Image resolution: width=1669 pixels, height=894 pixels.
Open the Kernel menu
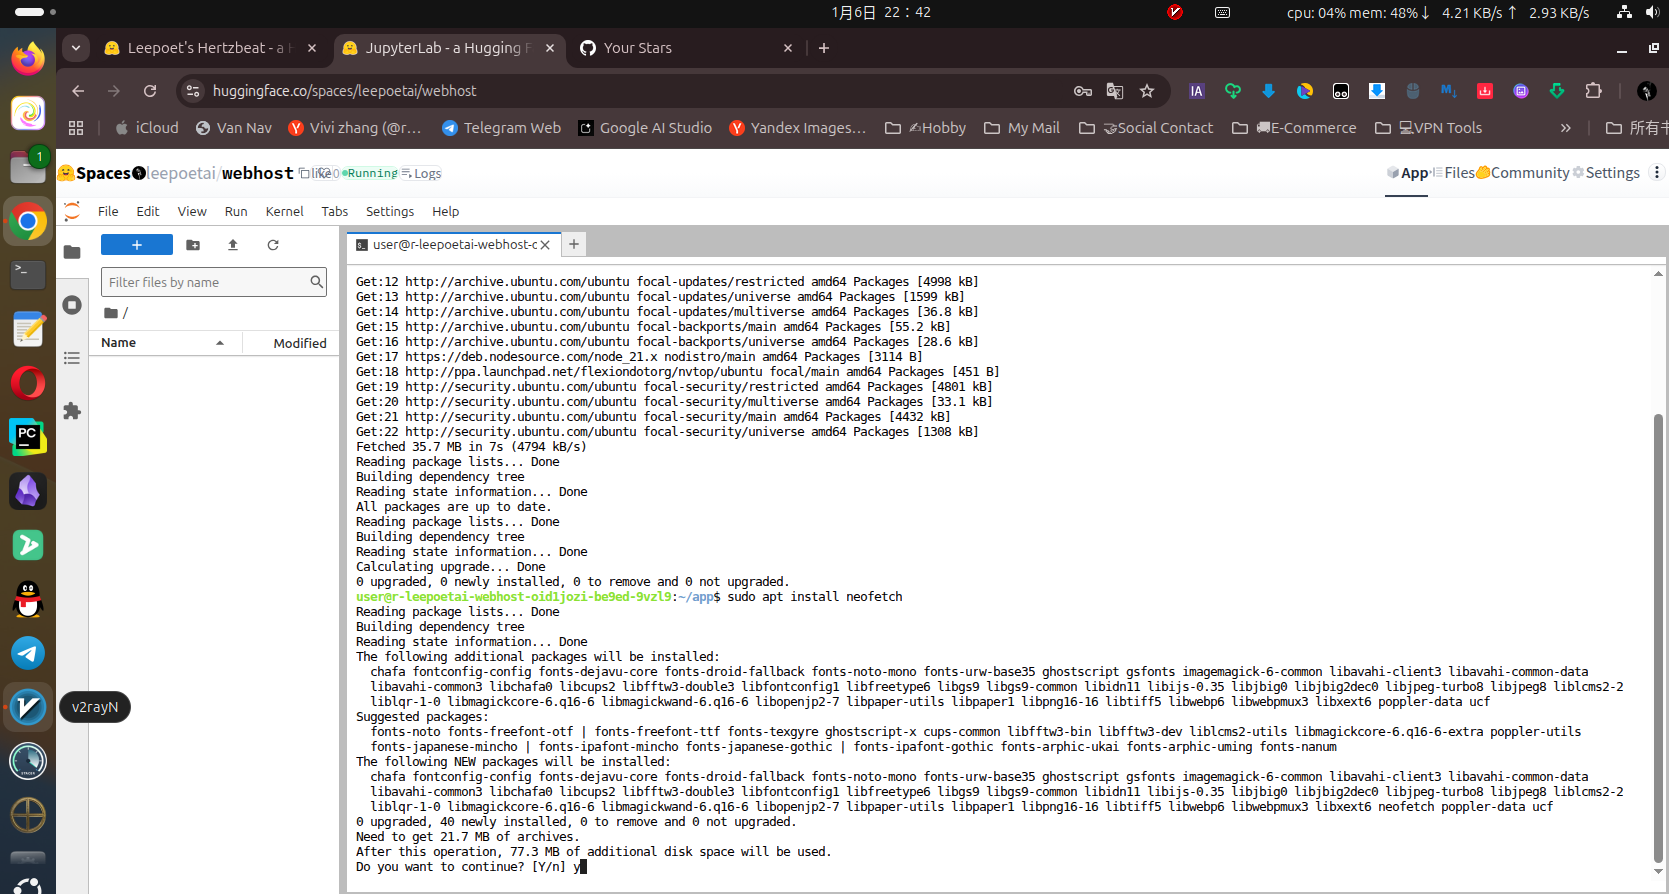(x=284, y=212)
